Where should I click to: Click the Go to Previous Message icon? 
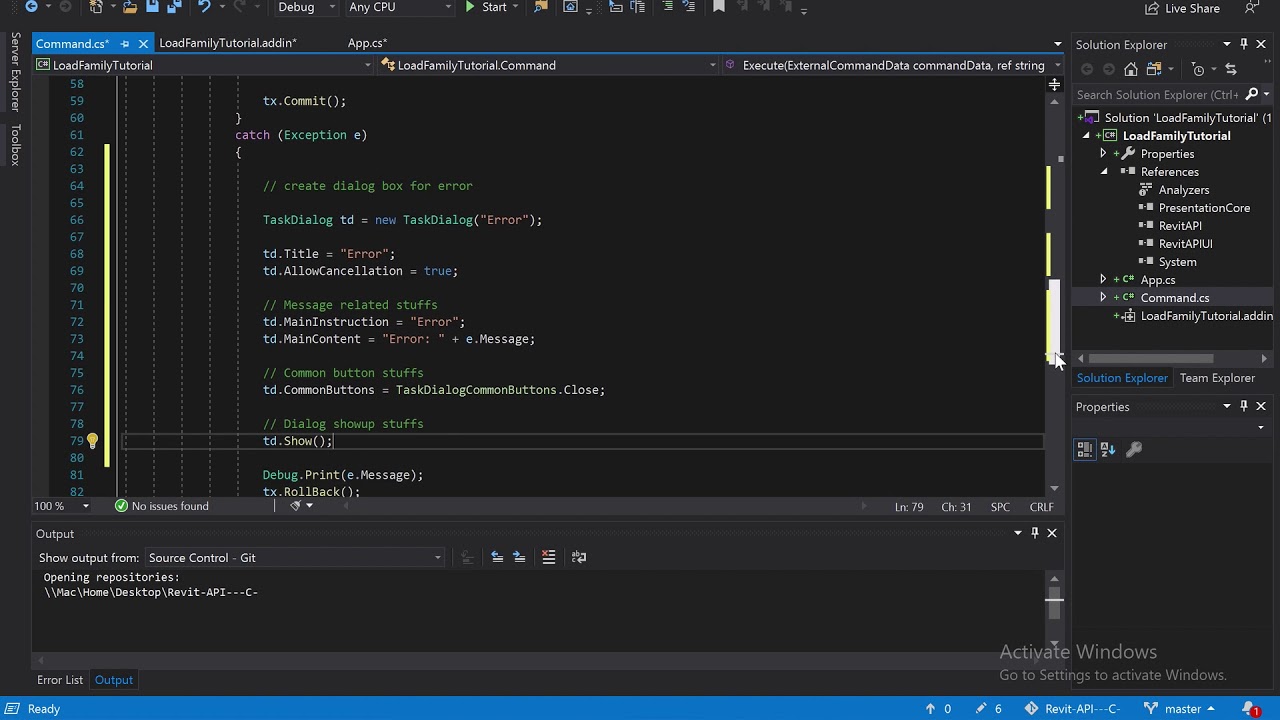pos(497,557)
